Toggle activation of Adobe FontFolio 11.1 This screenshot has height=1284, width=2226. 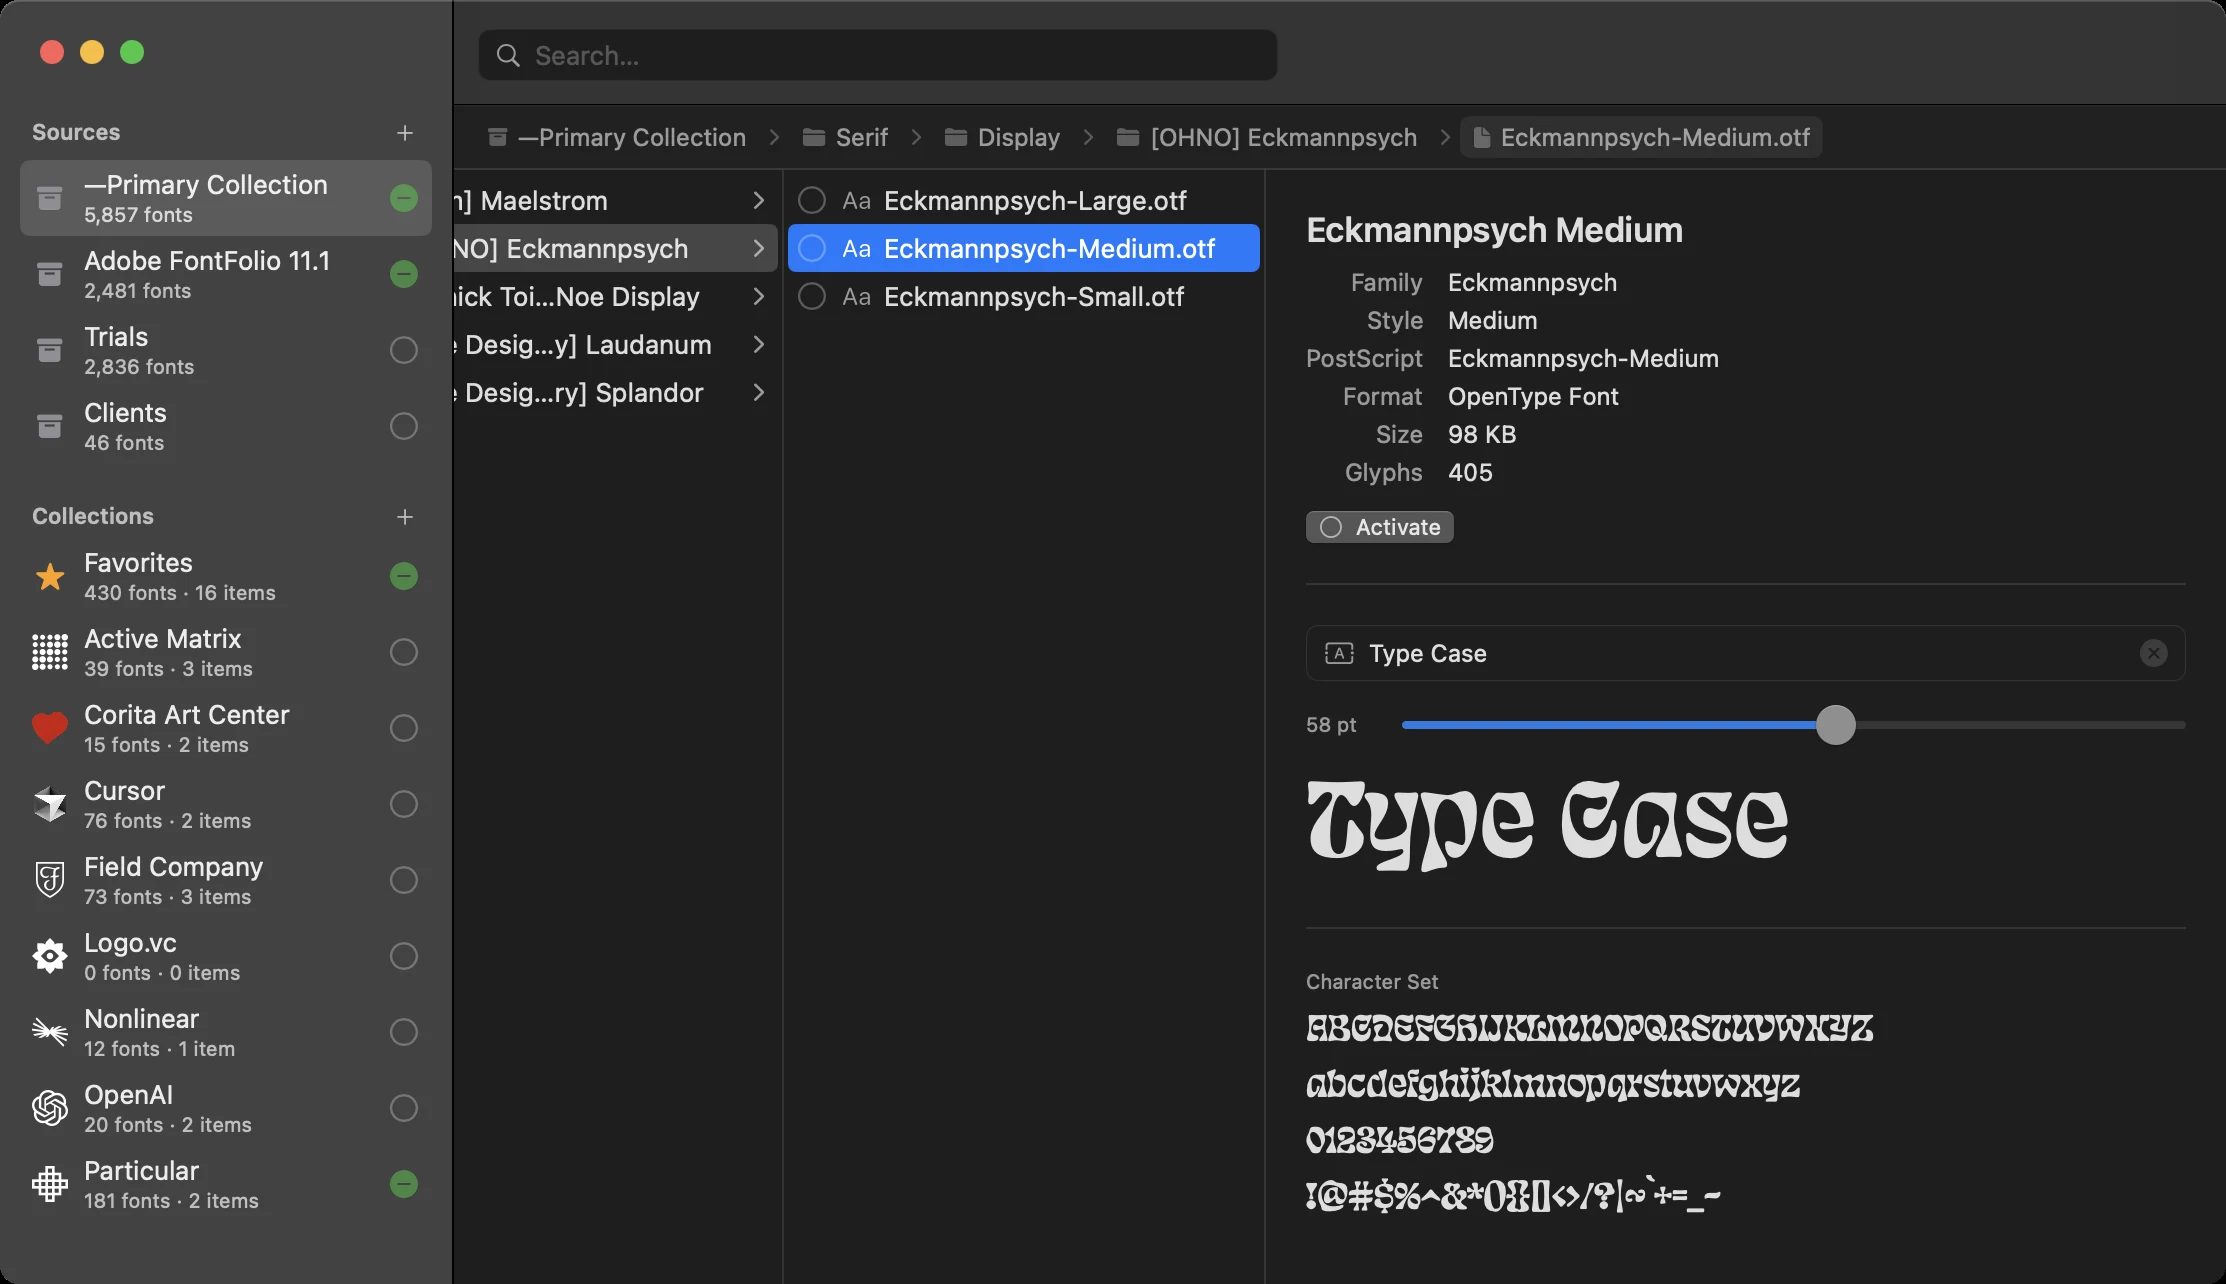404,274
